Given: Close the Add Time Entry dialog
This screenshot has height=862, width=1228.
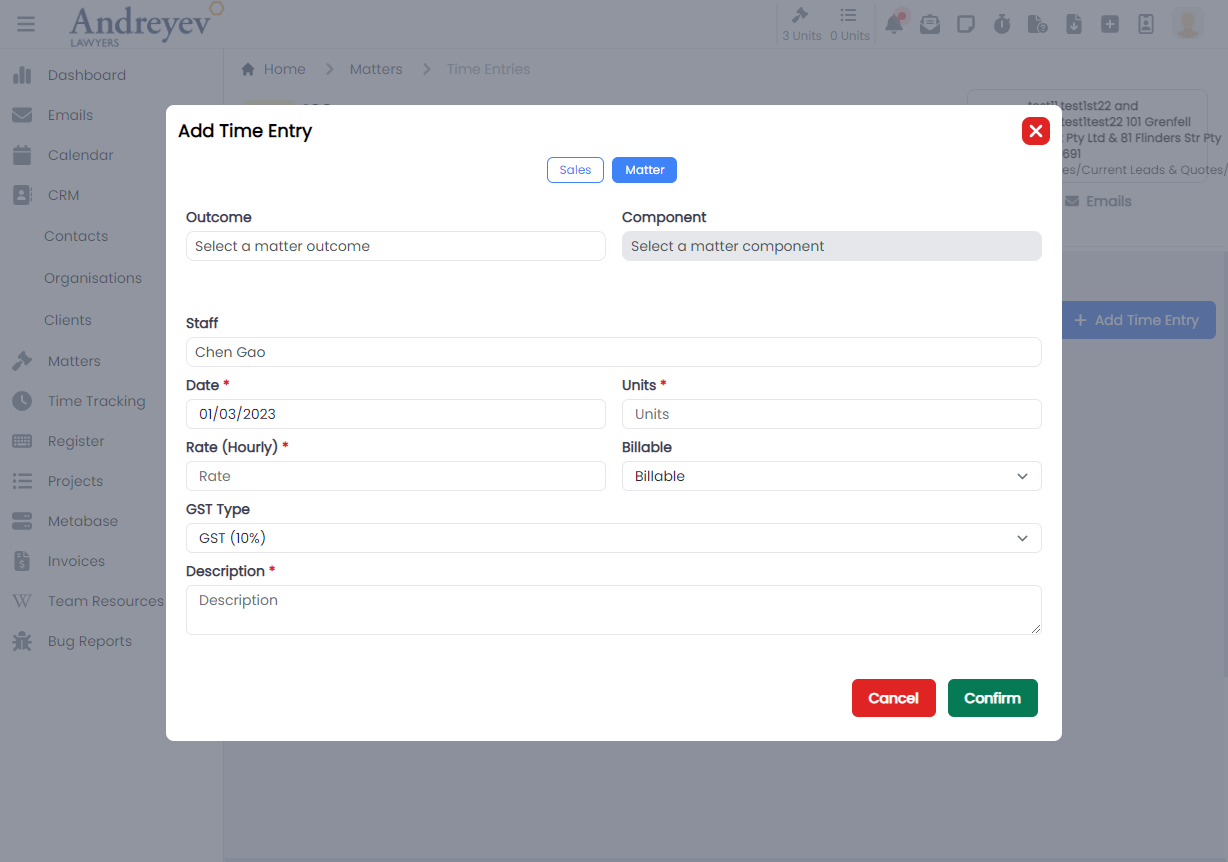Looking at the screenshot, I should click(x=1035, y=131).
